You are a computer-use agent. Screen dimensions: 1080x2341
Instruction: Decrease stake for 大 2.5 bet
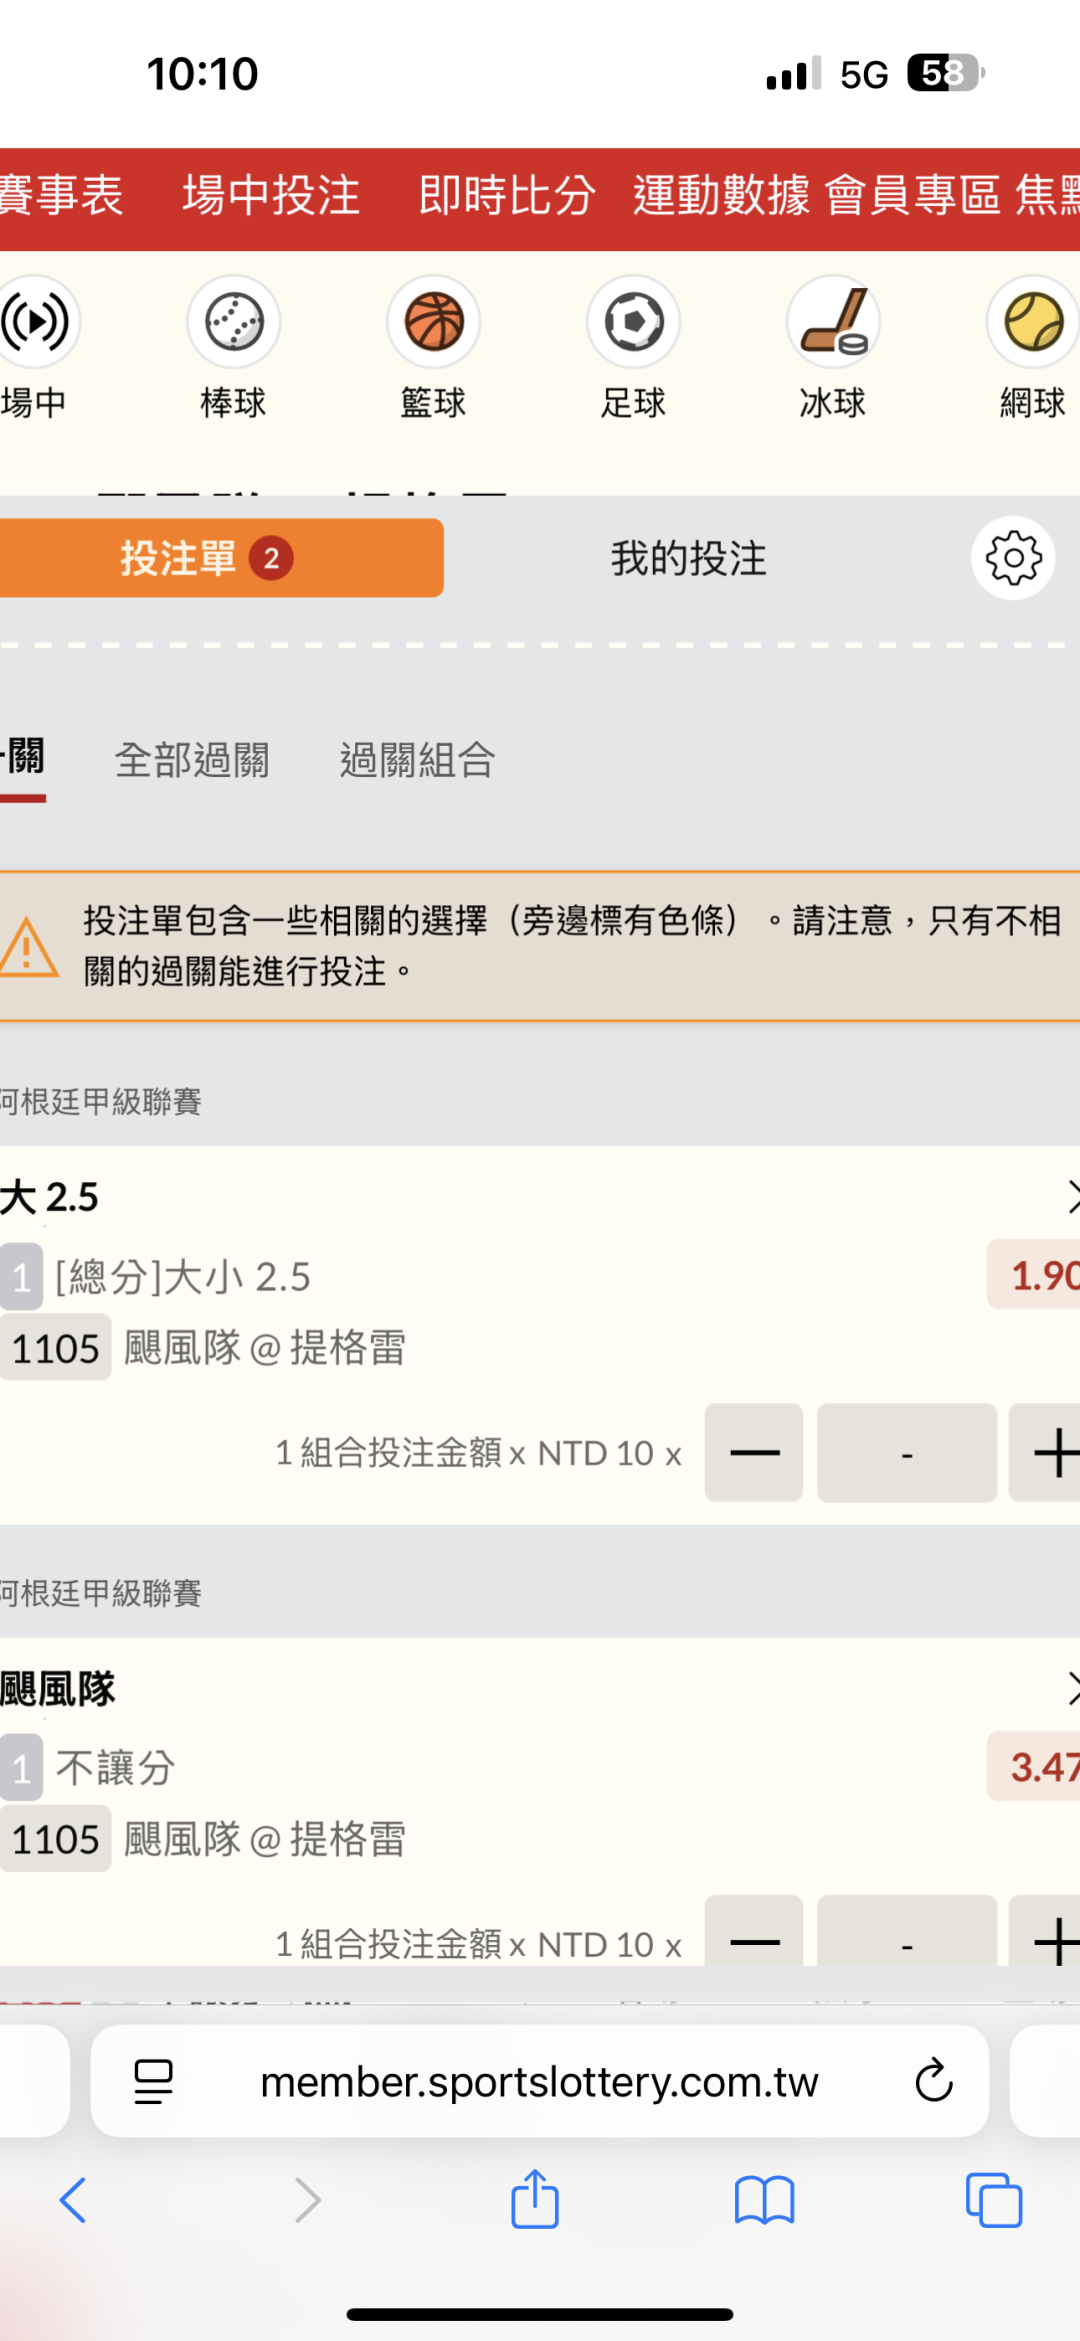[754, 1452]
